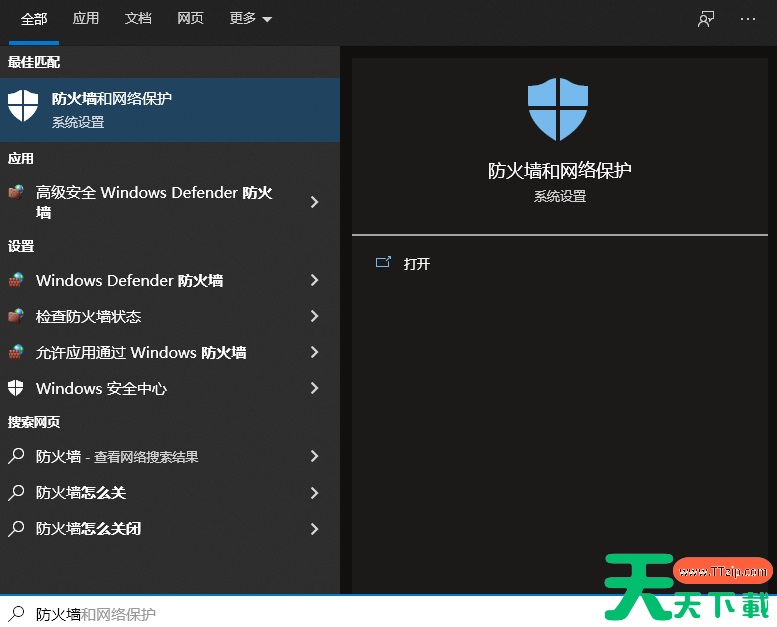The width and height of the screenshot is (777, 627).
Task: Open 高级安全 Windows Defender 防火墙 app result
Action: pos(170,202)
